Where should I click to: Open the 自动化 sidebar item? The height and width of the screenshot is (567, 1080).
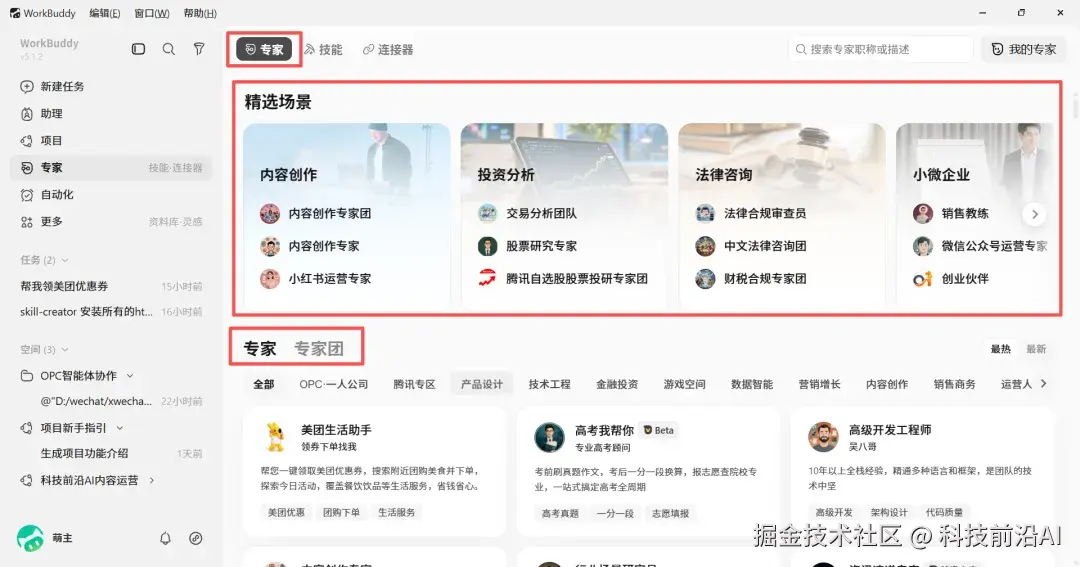(110, 194)
